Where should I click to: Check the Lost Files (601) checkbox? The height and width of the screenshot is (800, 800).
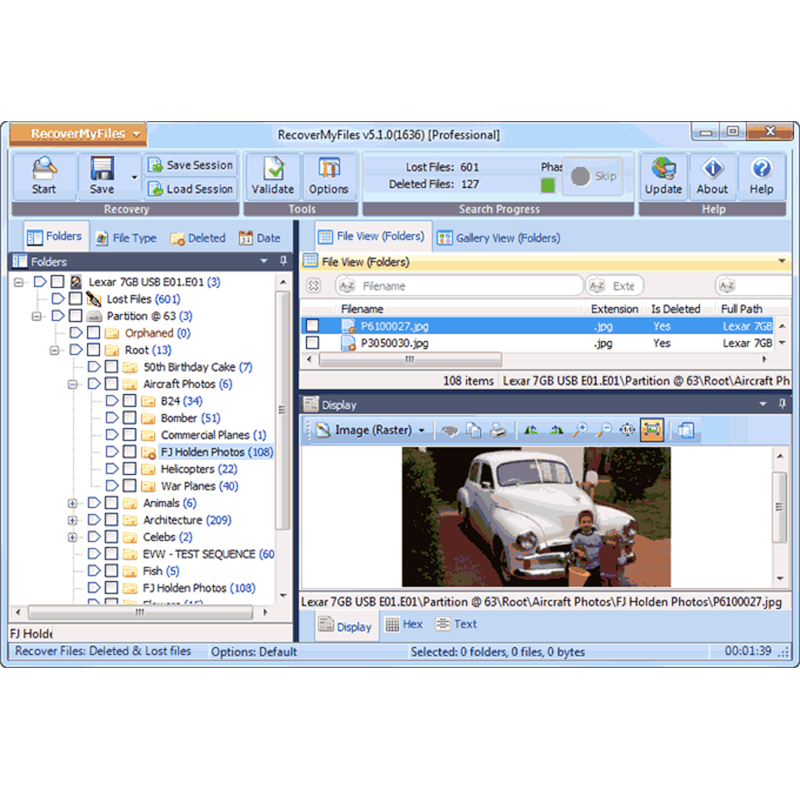click(76, 298)
